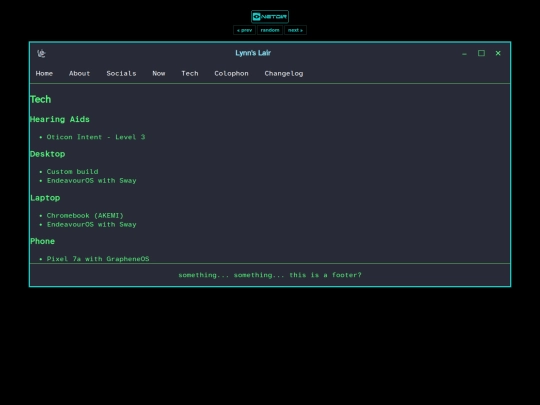Go to the next webring site

[x=295, y=30]
